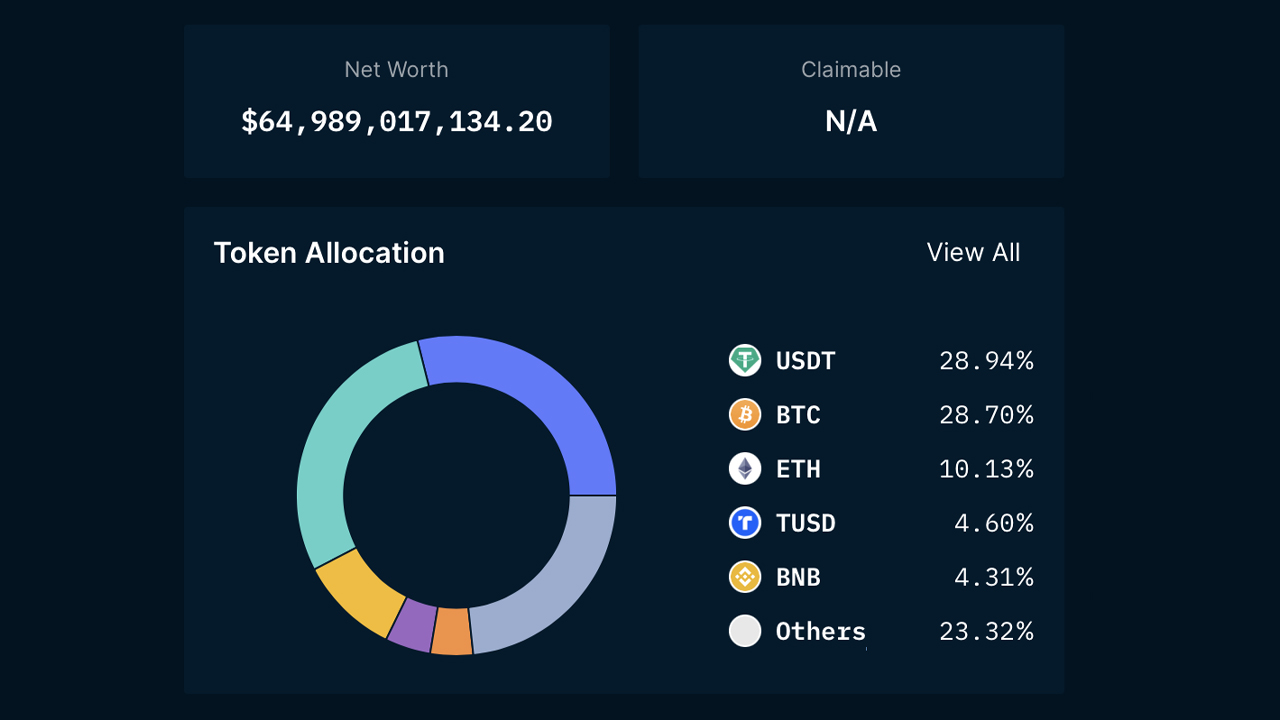This screenshot has height=720, width=1280.
Task: Click the net worth dollar amount
Action: (x=396, y=121)
